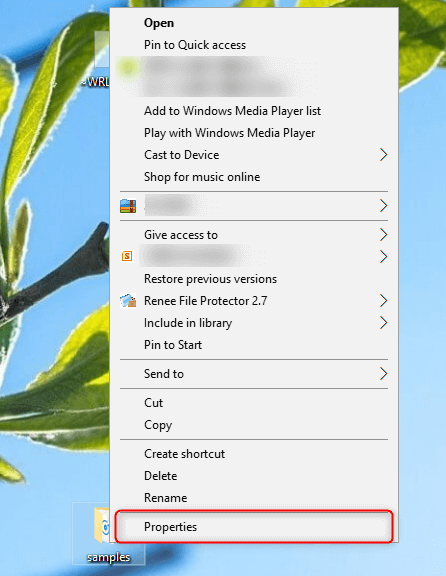This screenshot has width=446, height=576.
Task: Click the WinRAR archive icon in menu
Action: pyautogui.click(x=128, y=206)
